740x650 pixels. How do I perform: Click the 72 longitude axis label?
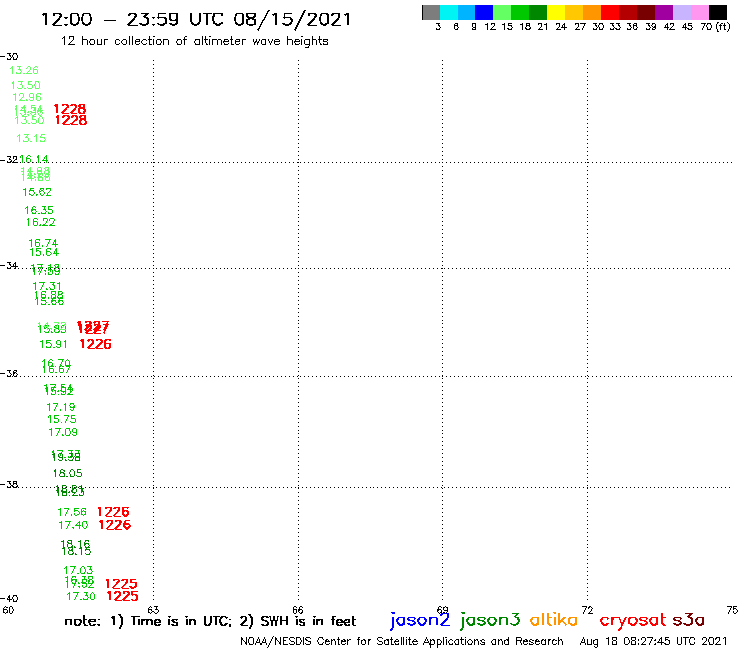[x=588, y=610]
